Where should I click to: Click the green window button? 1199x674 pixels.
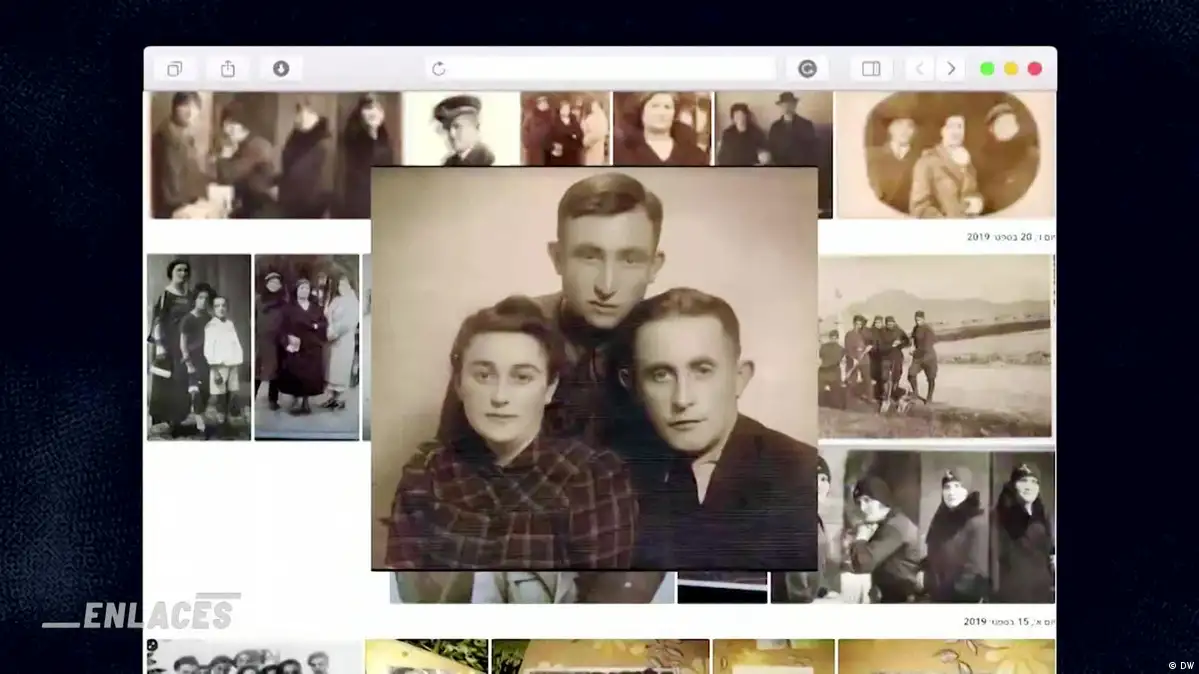point(987,69)
